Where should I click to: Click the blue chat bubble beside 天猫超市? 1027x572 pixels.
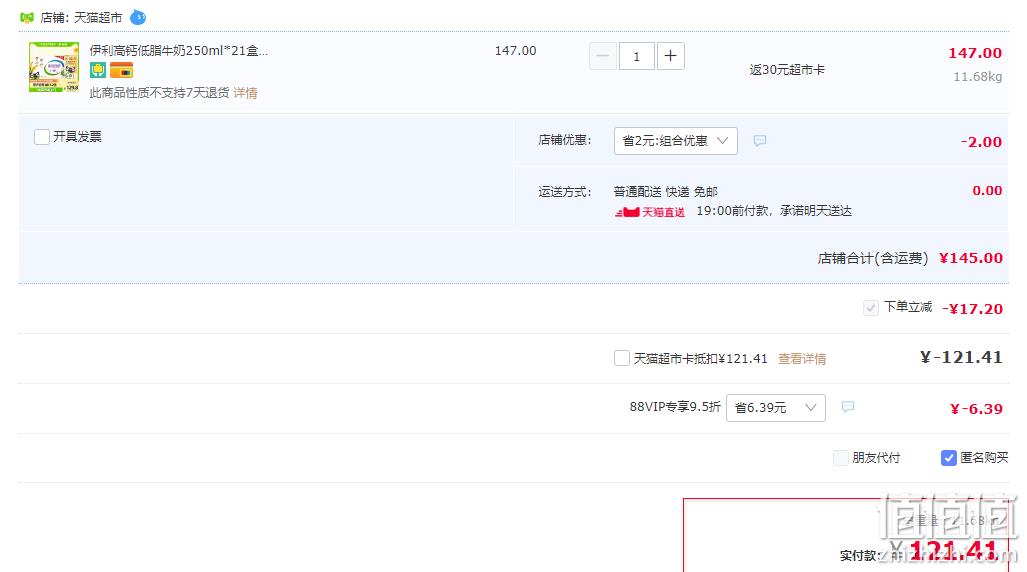tap(138, 17)
